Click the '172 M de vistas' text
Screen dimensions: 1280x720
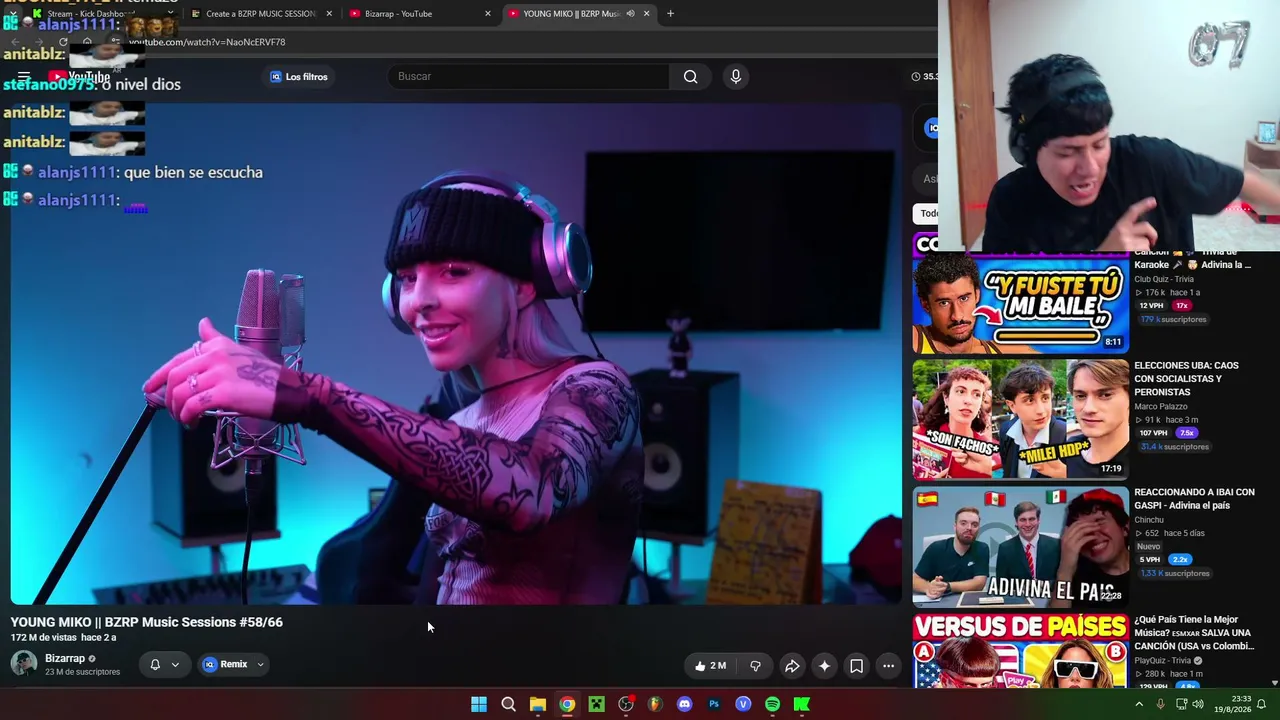43,638
